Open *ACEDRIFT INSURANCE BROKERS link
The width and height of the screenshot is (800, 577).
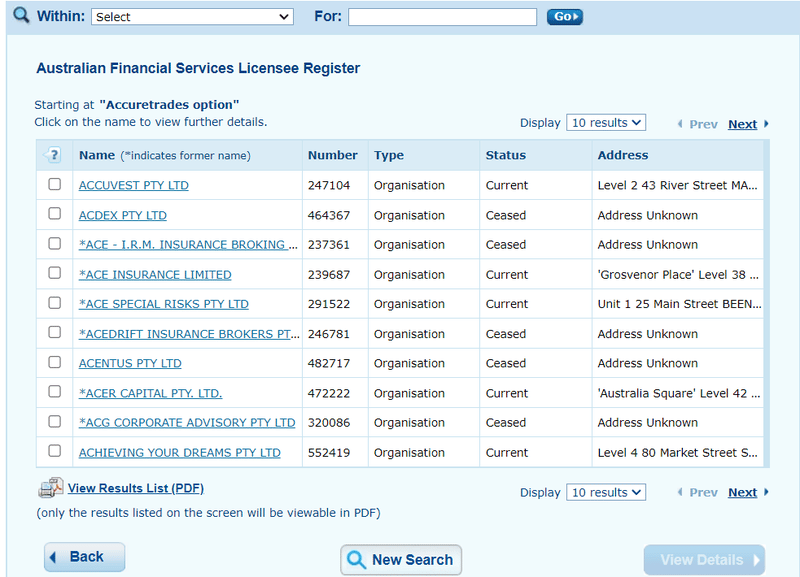pos(189,334)
